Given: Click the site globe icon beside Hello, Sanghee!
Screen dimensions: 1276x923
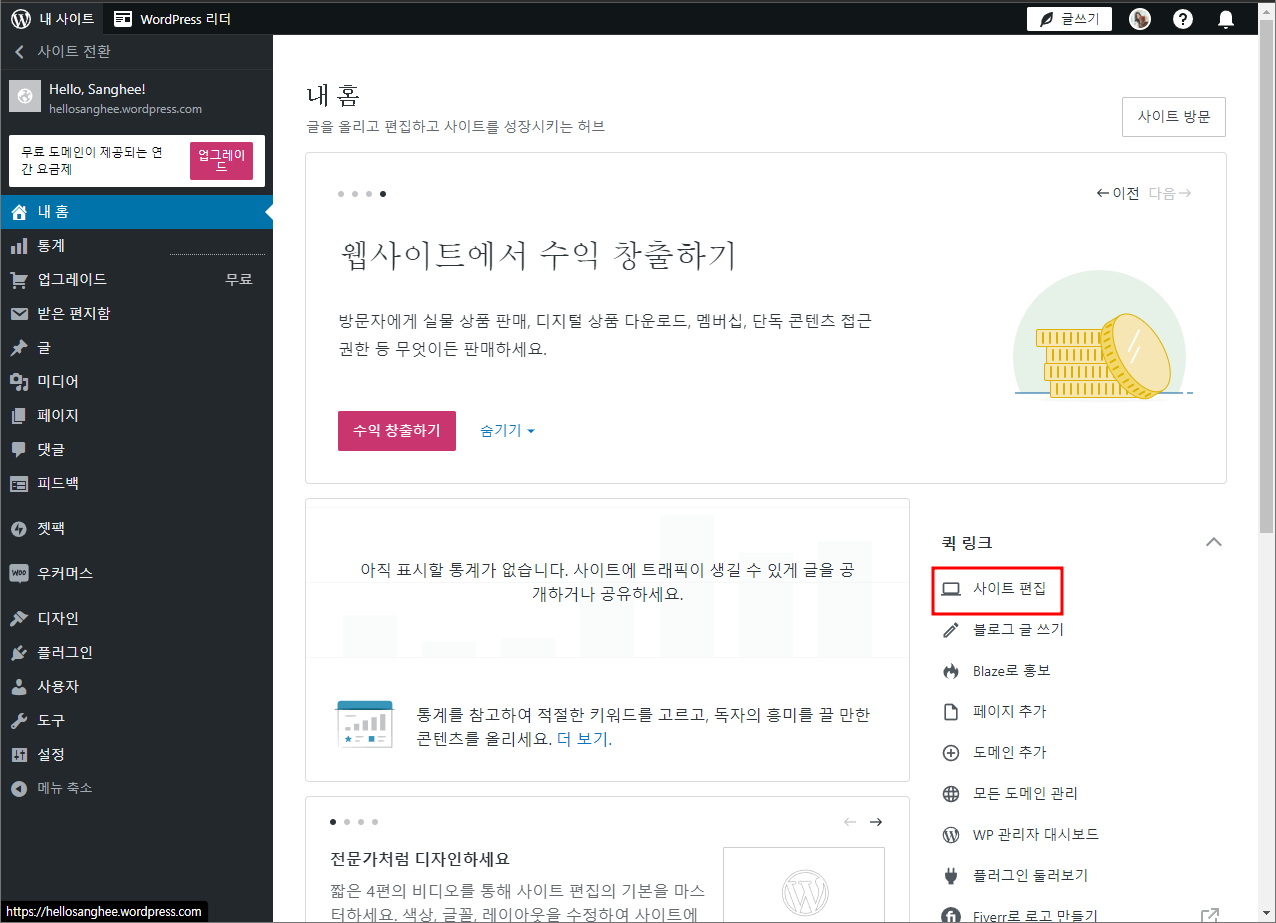Looking at the screenshot, I should tap(25, 96).
